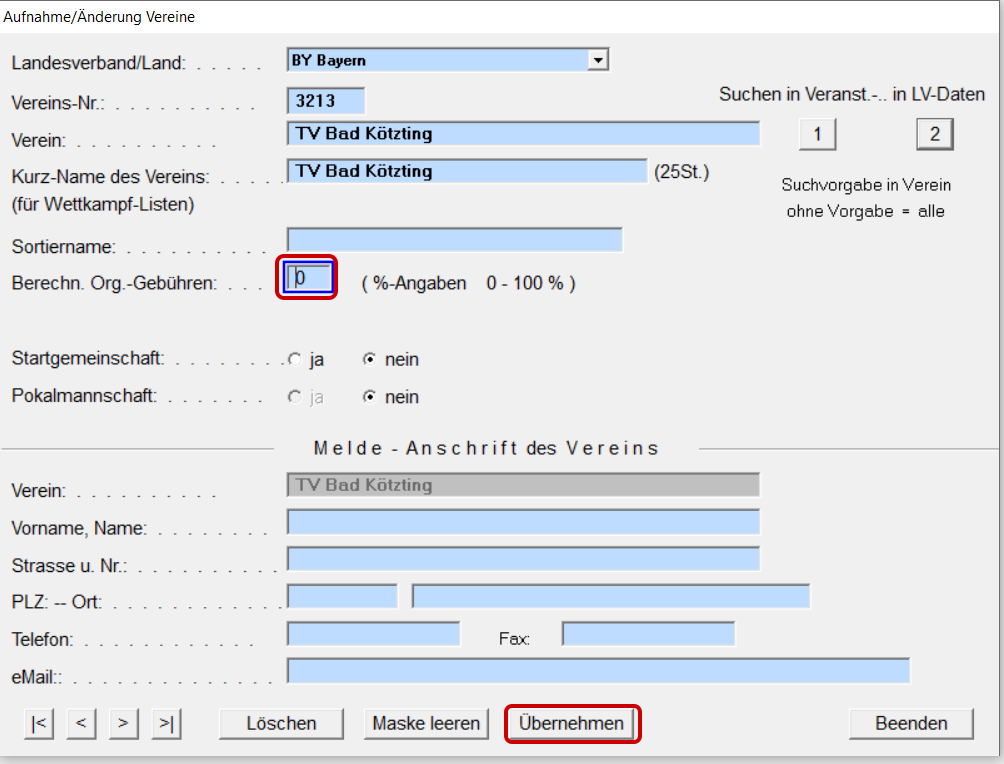Image resolution: width=1004 pixels, height=764 pixels.
Task: Go to previous club record
Action: coord(81,723)
